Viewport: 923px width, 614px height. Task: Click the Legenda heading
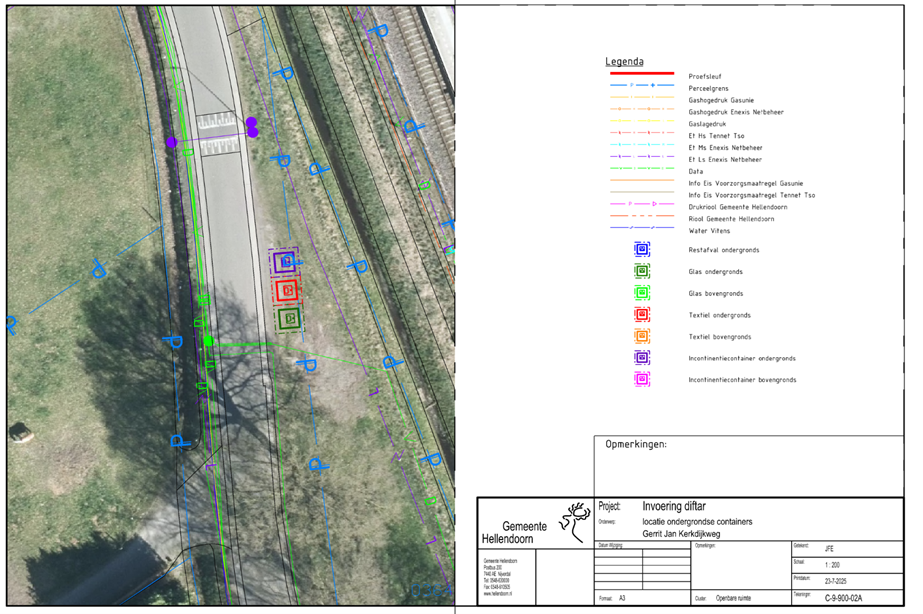pos(625,61)
